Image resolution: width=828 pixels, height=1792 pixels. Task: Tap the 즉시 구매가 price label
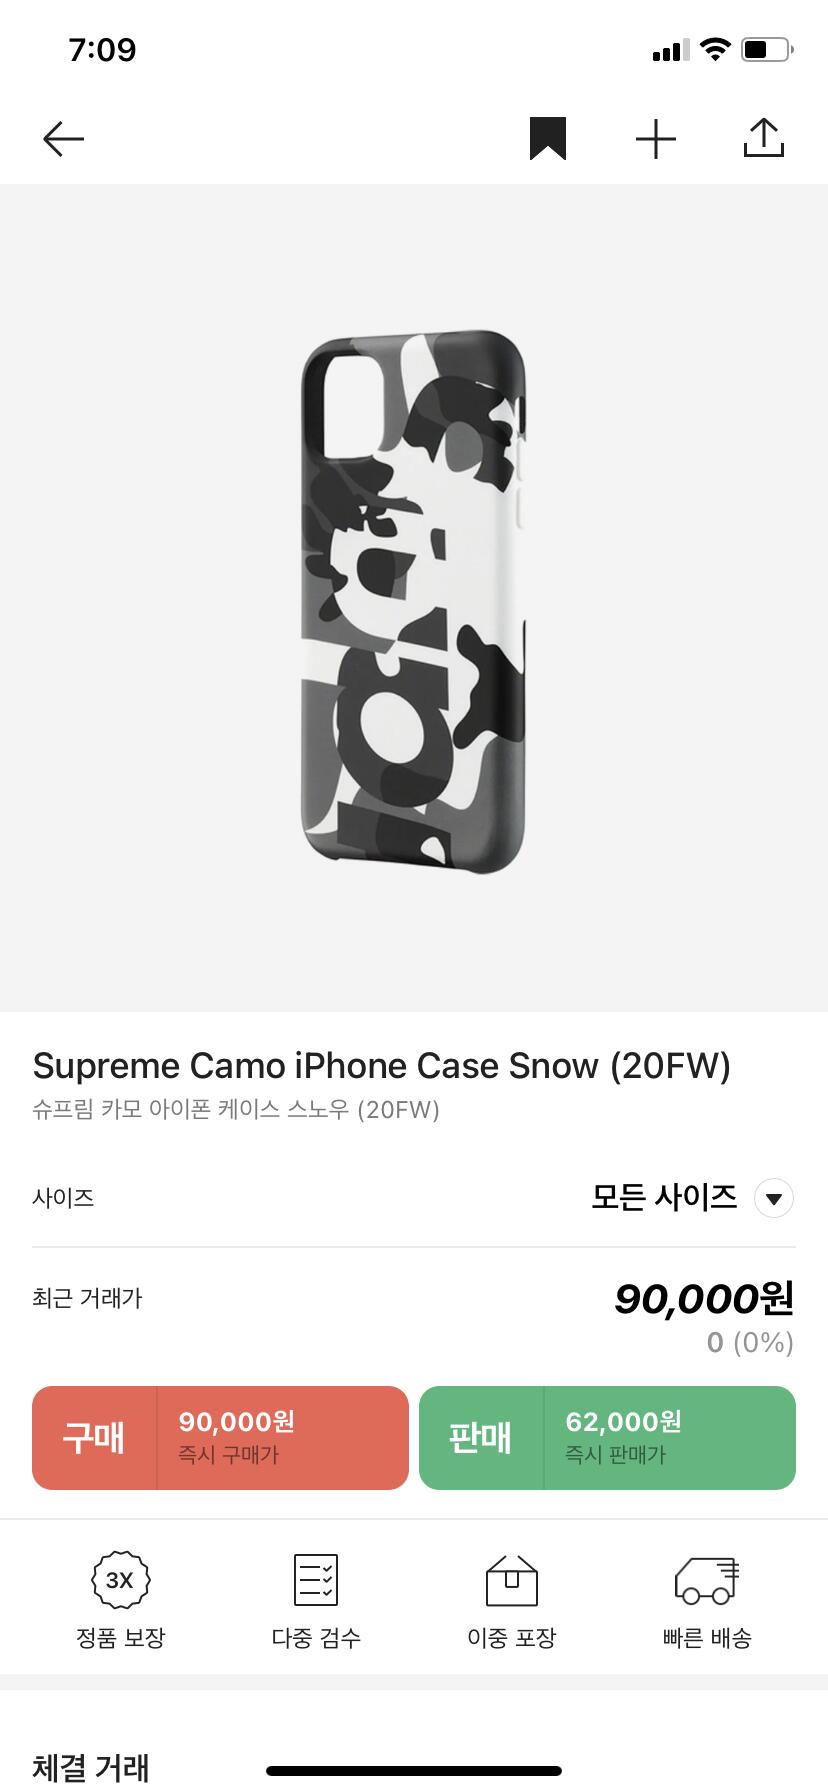coord(228,1455)
